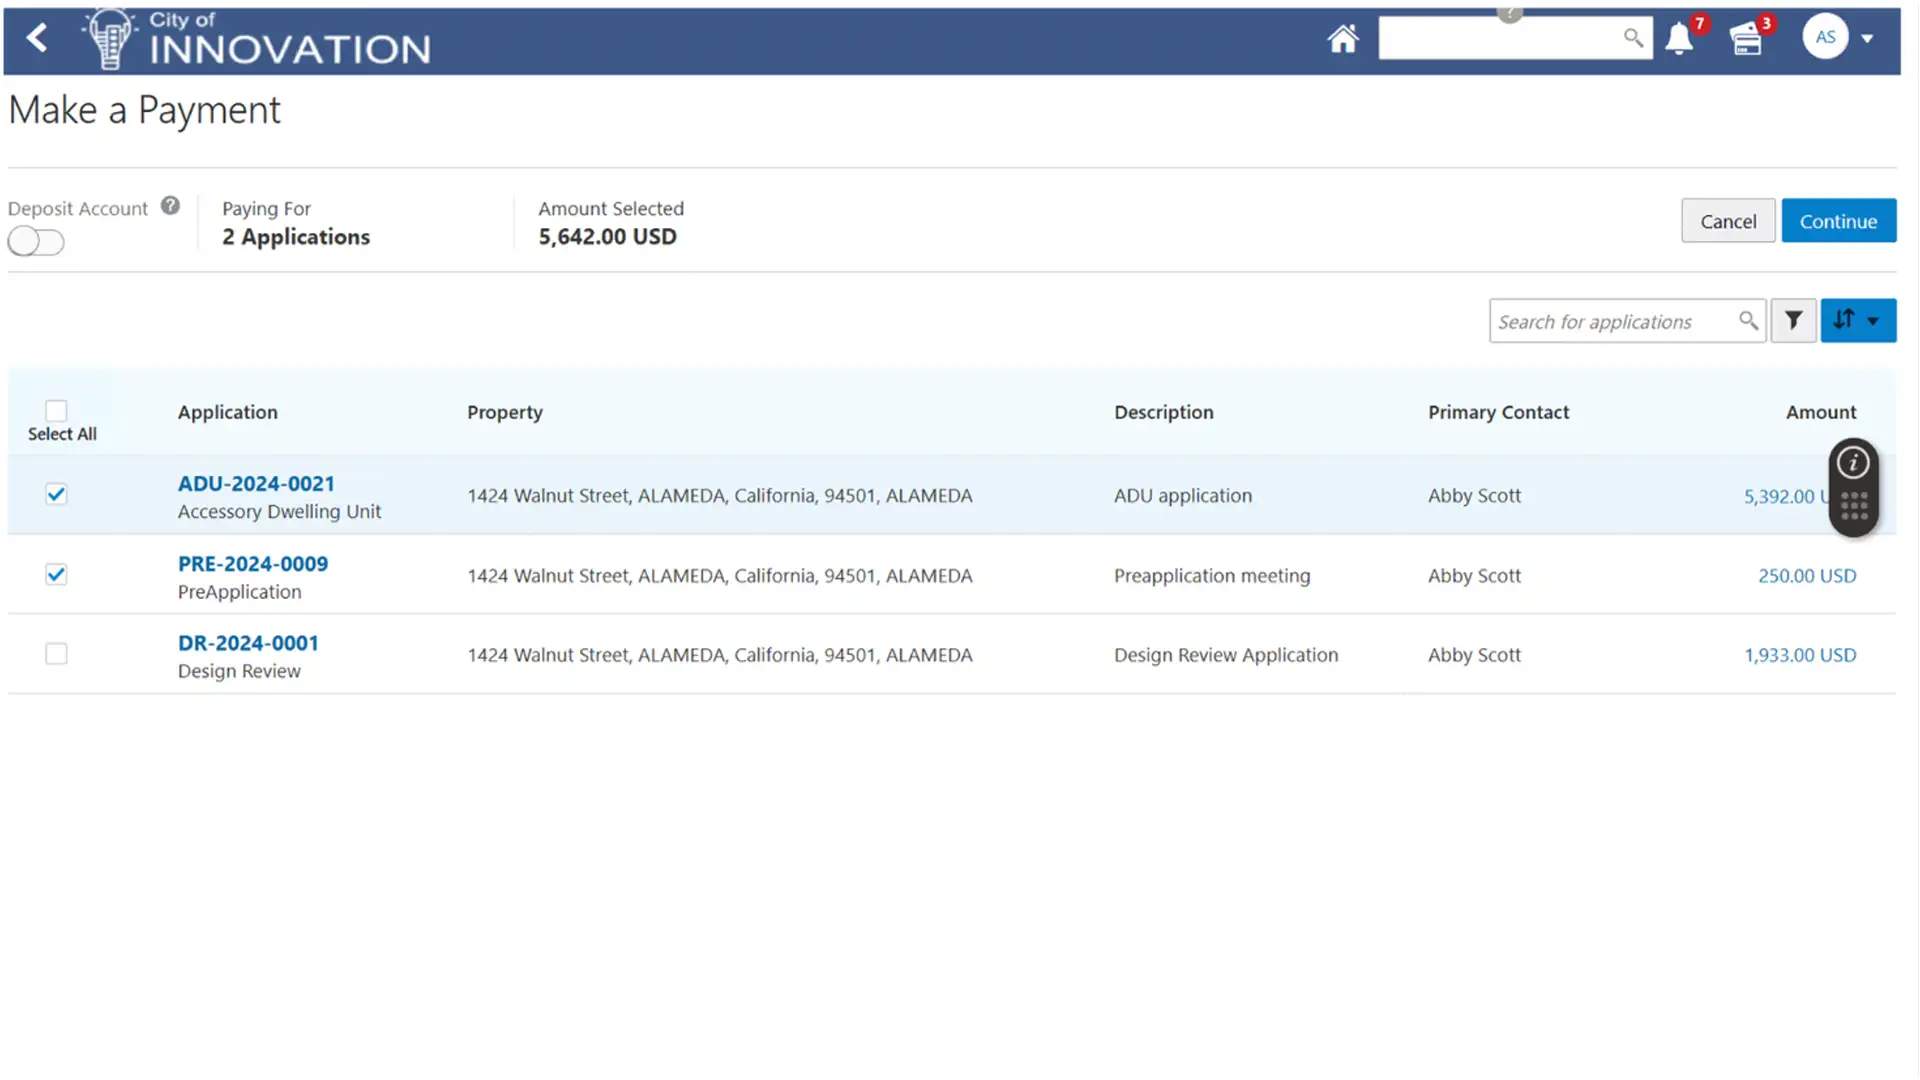Check the Select All checkbox
The image size is (1920, 1080).
[x=56, y=411]
